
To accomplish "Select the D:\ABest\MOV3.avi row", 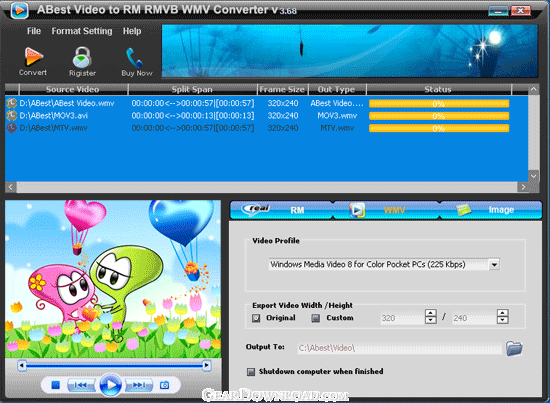I will (267, 116).
